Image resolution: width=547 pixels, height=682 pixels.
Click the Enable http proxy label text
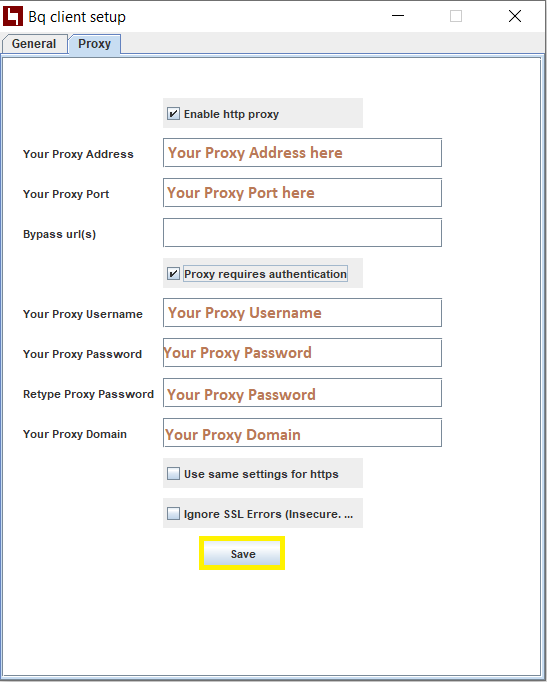point(231,114)
